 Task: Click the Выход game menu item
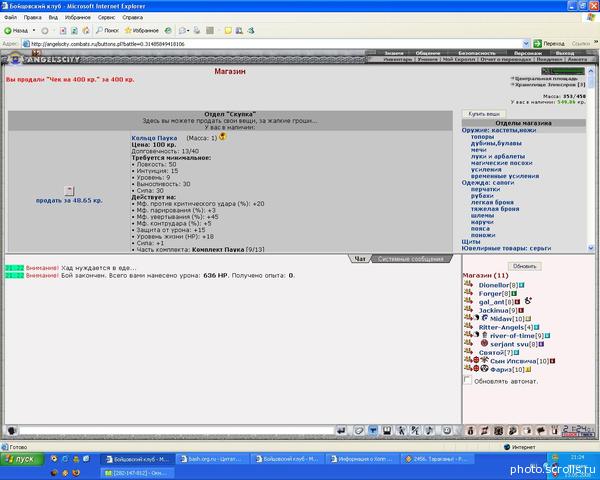[565, 53]
